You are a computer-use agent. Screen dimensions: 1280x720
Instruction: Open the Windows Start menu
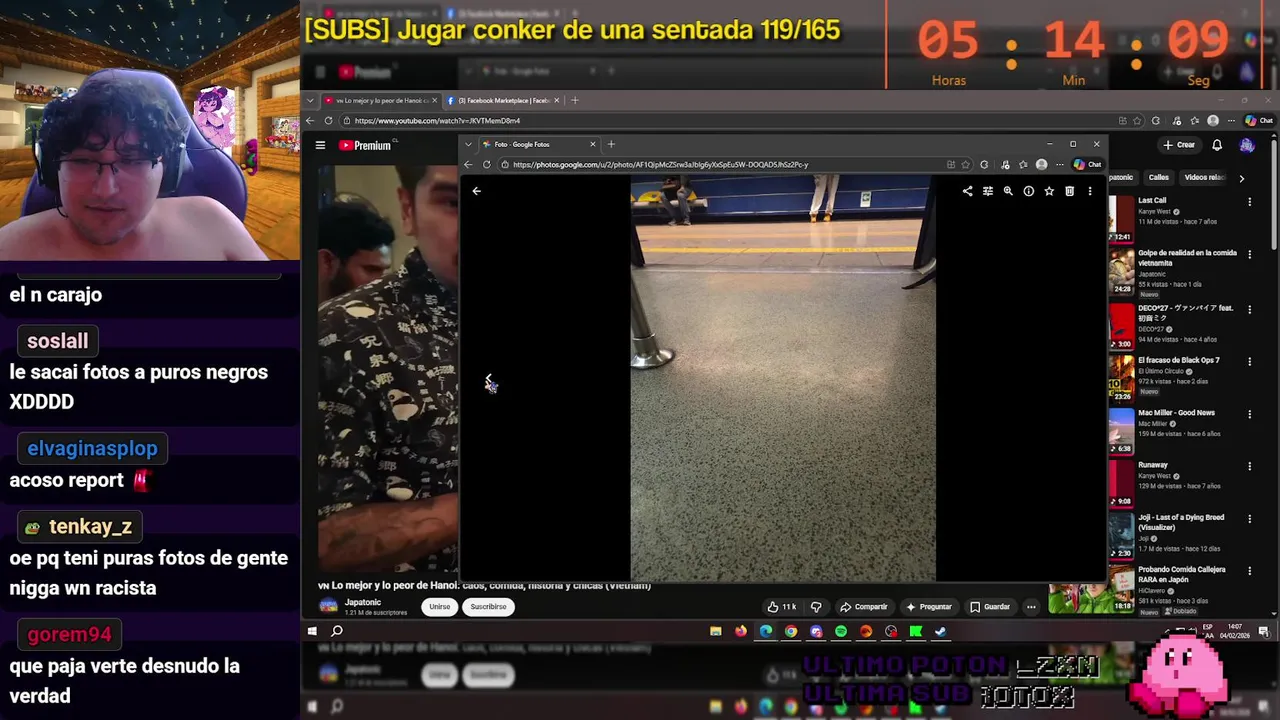tap(312, 631)
